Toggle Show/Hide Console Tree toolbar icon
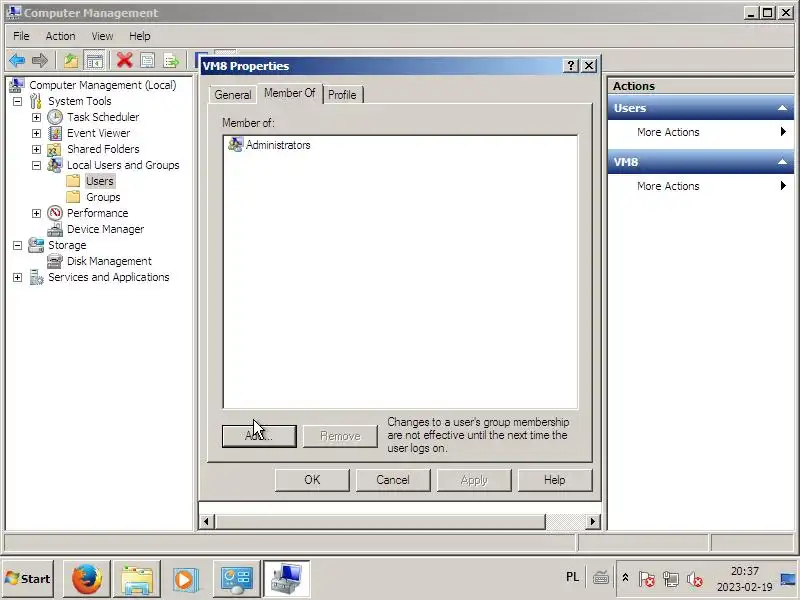800x600 pixels. pyautogui.click(x=94, y=61)
